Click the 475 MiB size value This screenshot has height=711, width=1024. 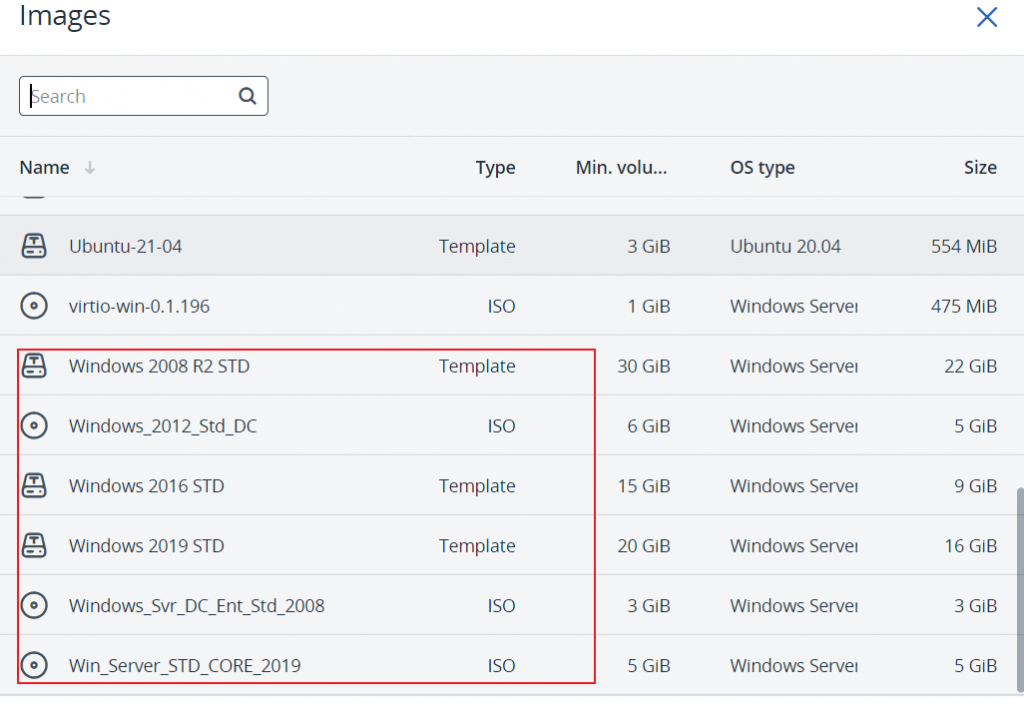coord(964,306)
